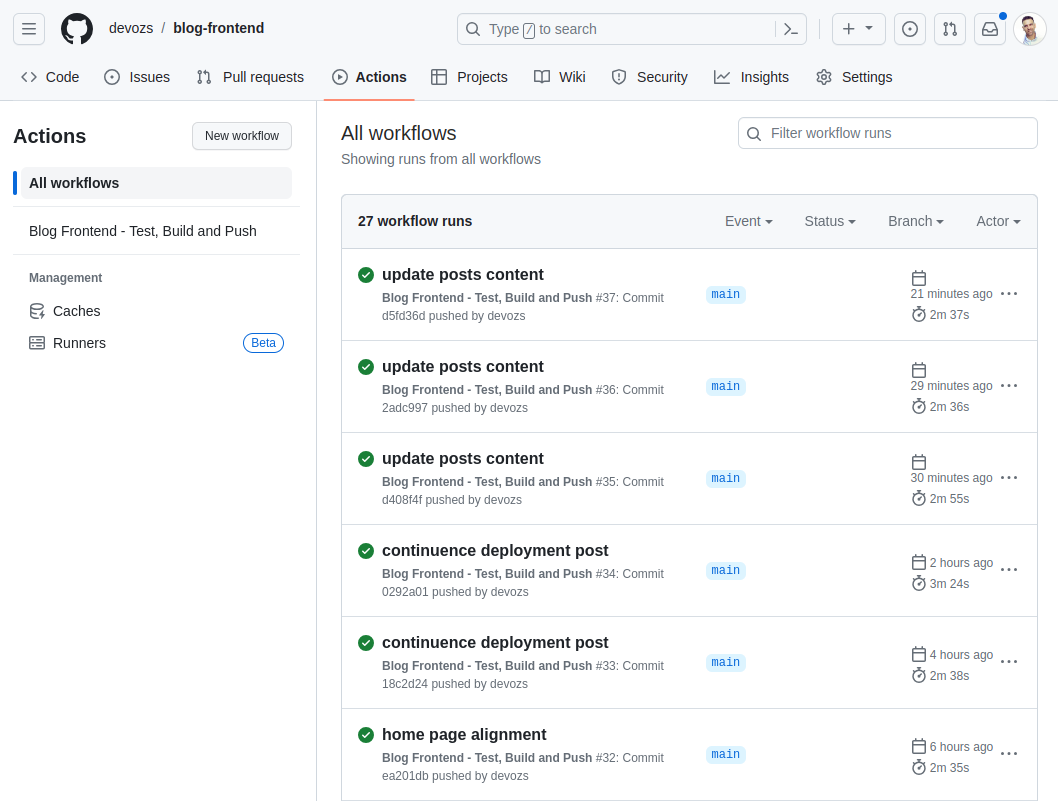Click the 21 minutes ago timestamp
The image size is (1058, 801).
click(x=951, y=294)
